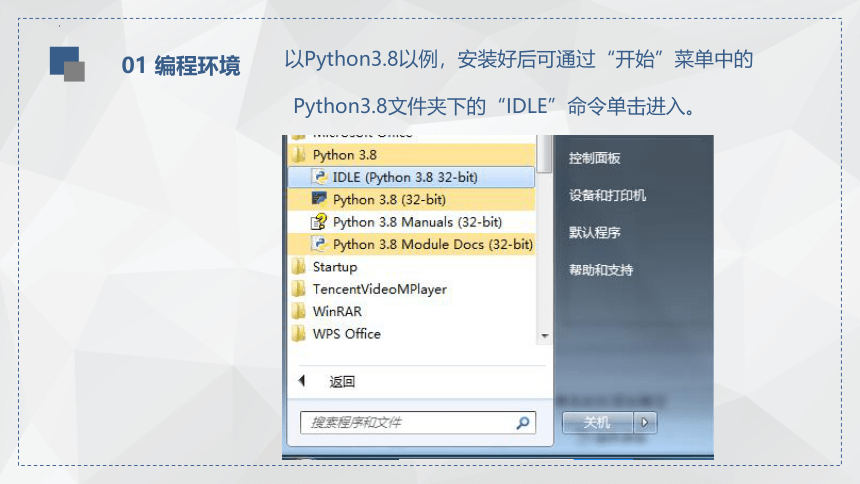Image resolution: width=860 pixels, height=484 pixels.
Task: Click the programs list scrollbar thumb
Action: coord(545,154)
